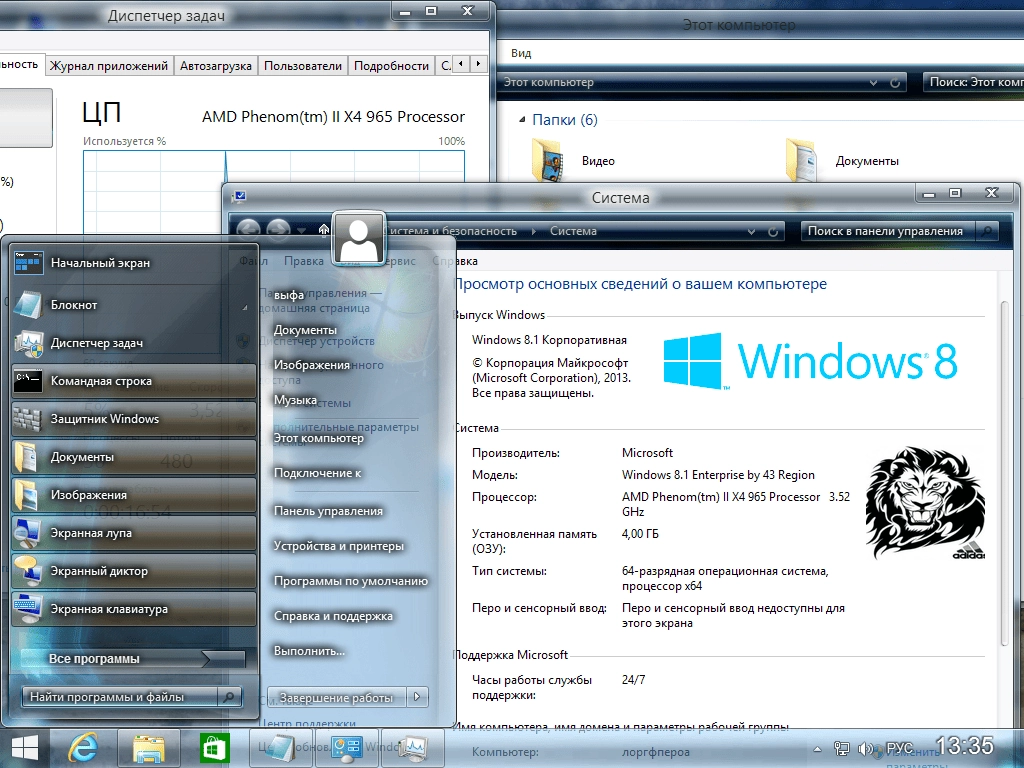Open Музыка from start menu
The image size is (1024, 768).
click(295, 400)
